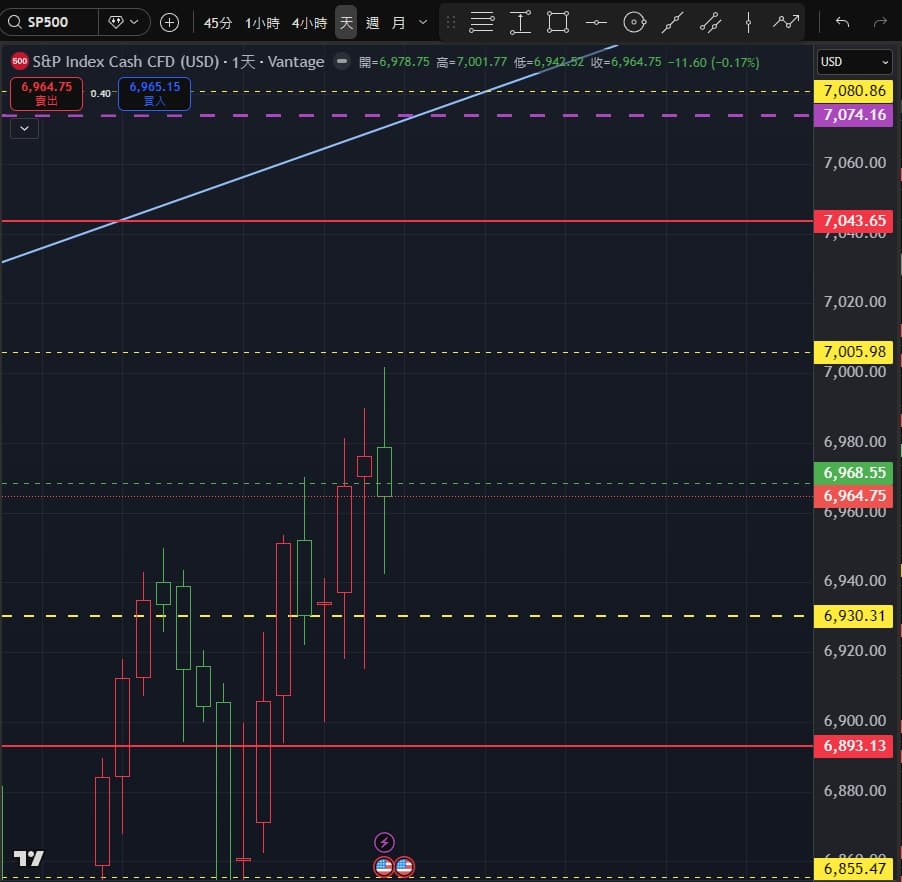902x882 pixels.
Task: Select the 6,855.47 yellow price label
Action: (854, 869)
